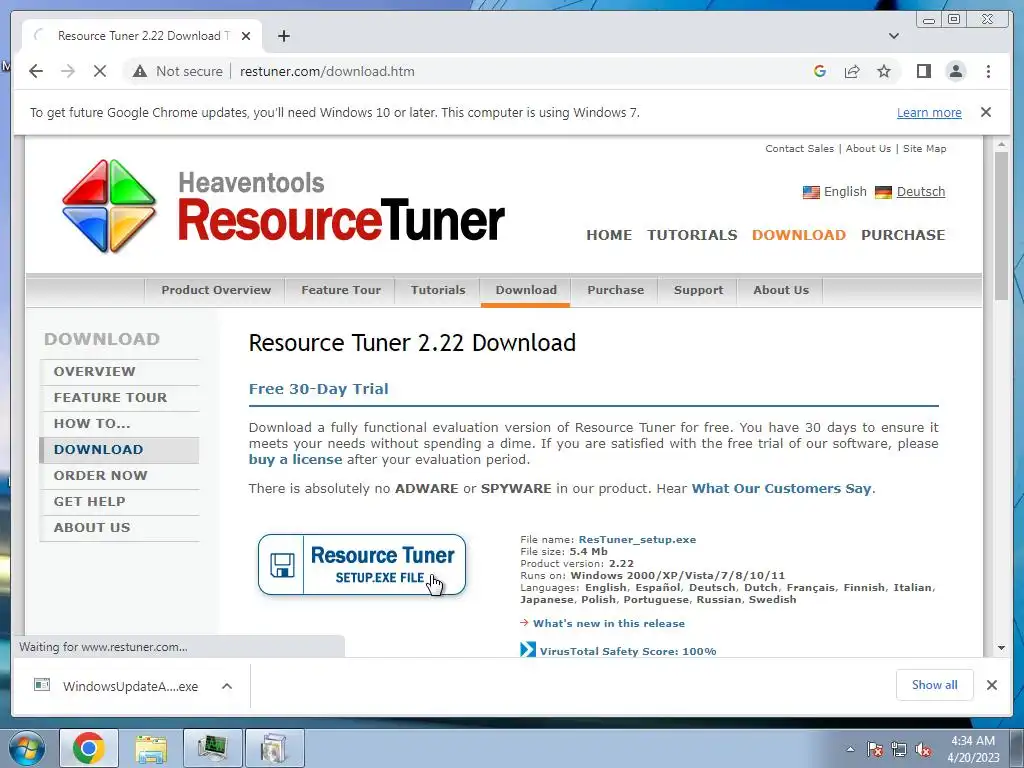Screen dimensions: 1024x768
Task: Open the Chrome side panel
Action: (x=923, y=71)
